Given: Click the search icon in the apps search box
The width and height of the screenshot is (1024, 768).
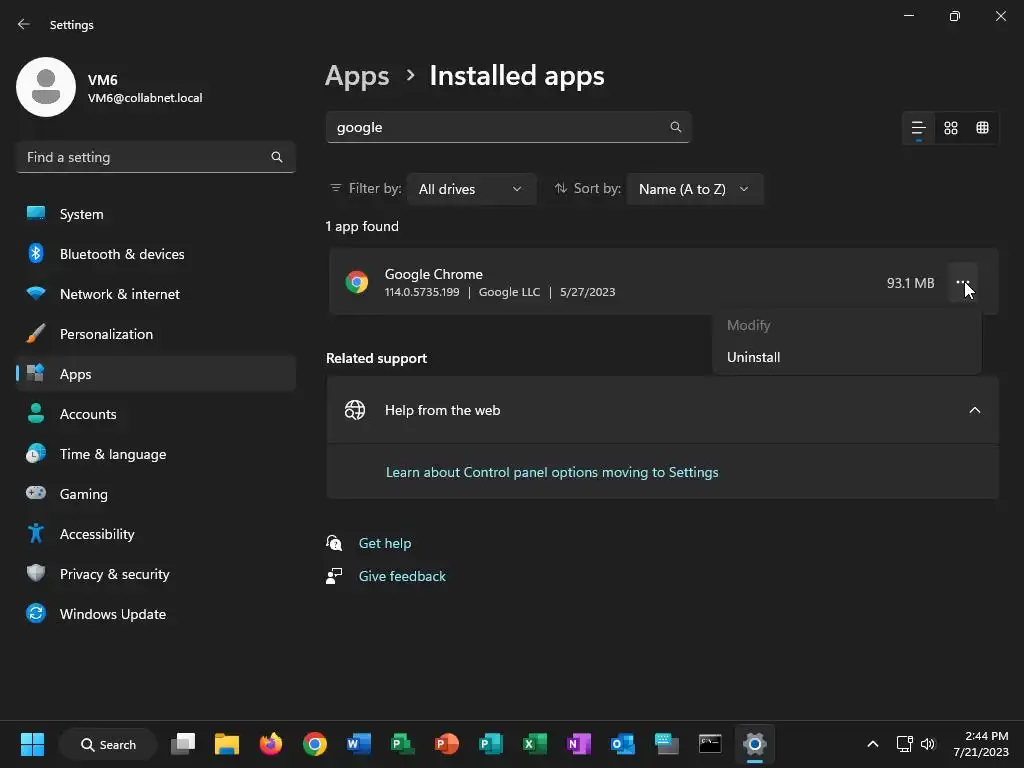Looking at the screenshot, I should 676,127.
